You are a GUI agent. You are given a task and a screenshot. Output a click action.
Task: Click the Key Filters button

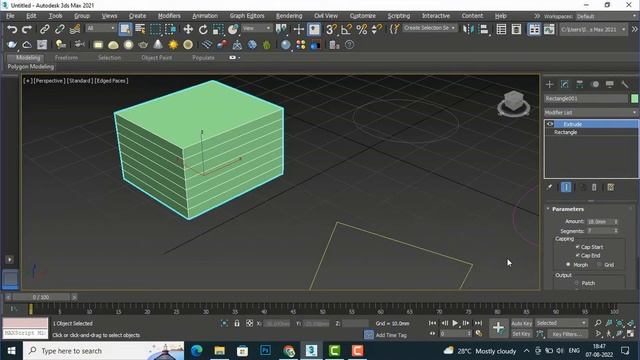click(567, 334)
